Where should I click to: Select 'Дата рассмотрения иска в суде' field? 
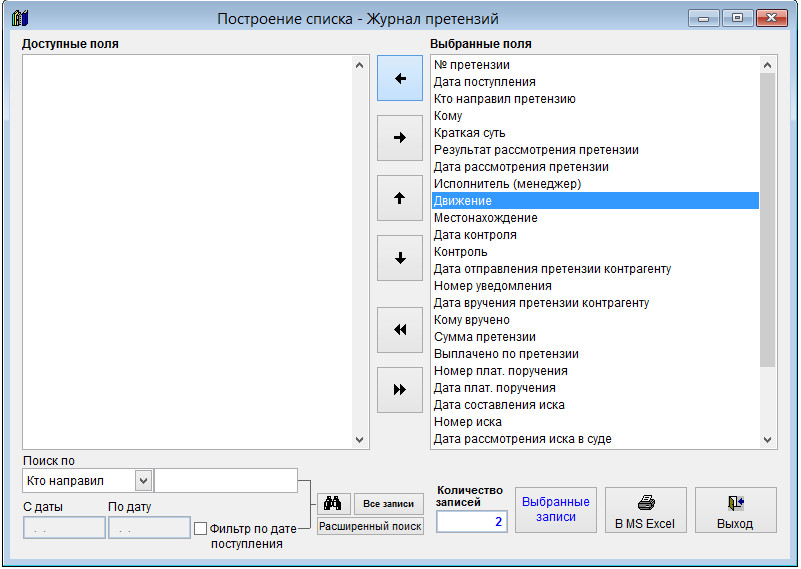(x=595, y=438)
